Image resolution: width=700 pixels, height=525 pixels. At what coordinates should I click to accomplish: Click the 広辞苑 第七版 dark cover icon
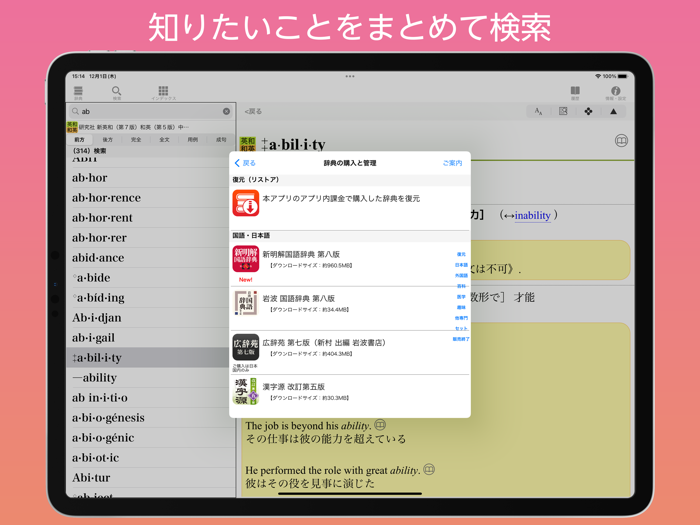pyautogui.click(x=246, y=347)
